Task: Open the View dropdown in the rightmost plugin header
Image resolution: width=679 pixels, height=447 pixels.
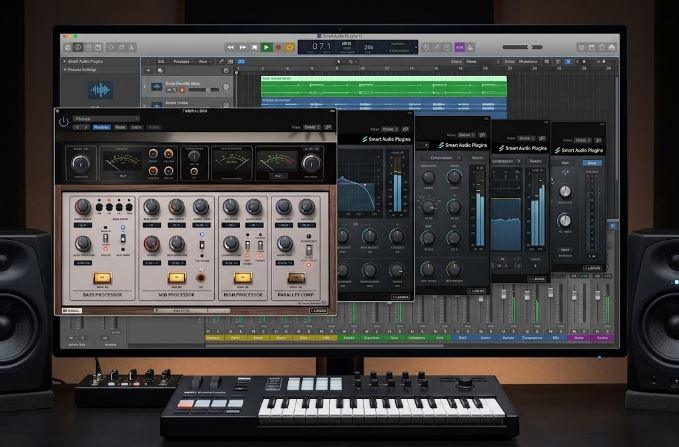Action: [x=582, y=140]
